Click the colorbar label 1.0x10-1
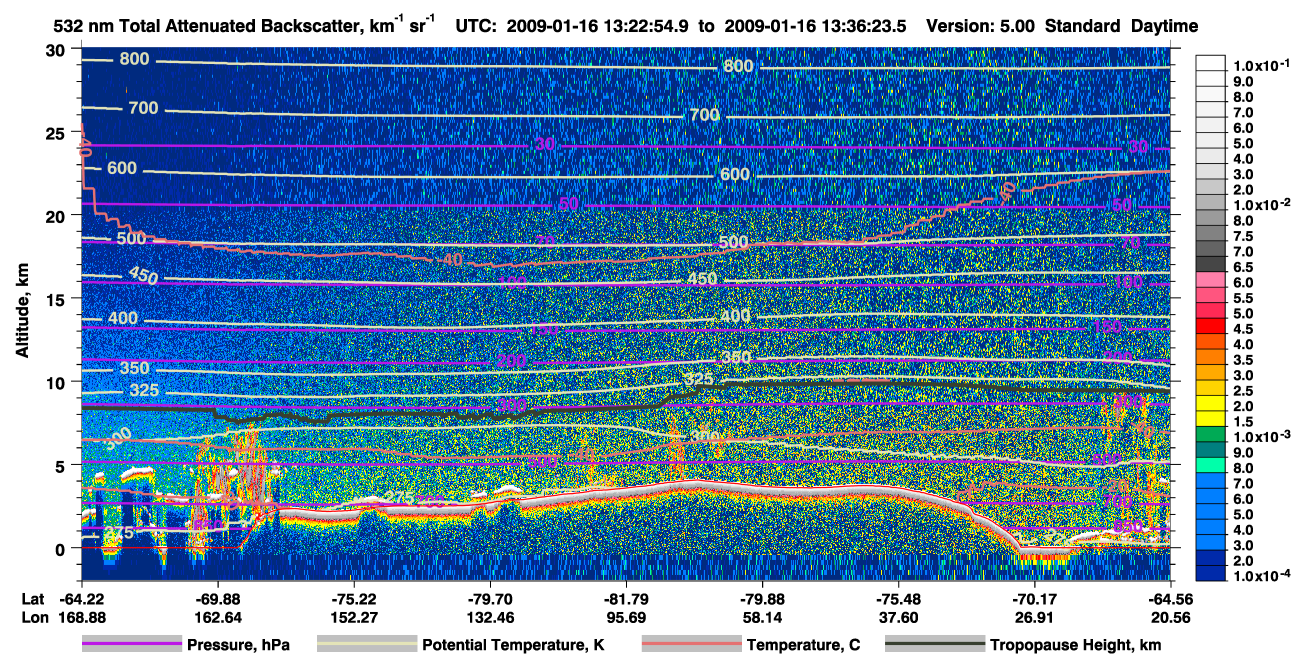This screenshot has height=667, width=1300. coord(1260,65)
